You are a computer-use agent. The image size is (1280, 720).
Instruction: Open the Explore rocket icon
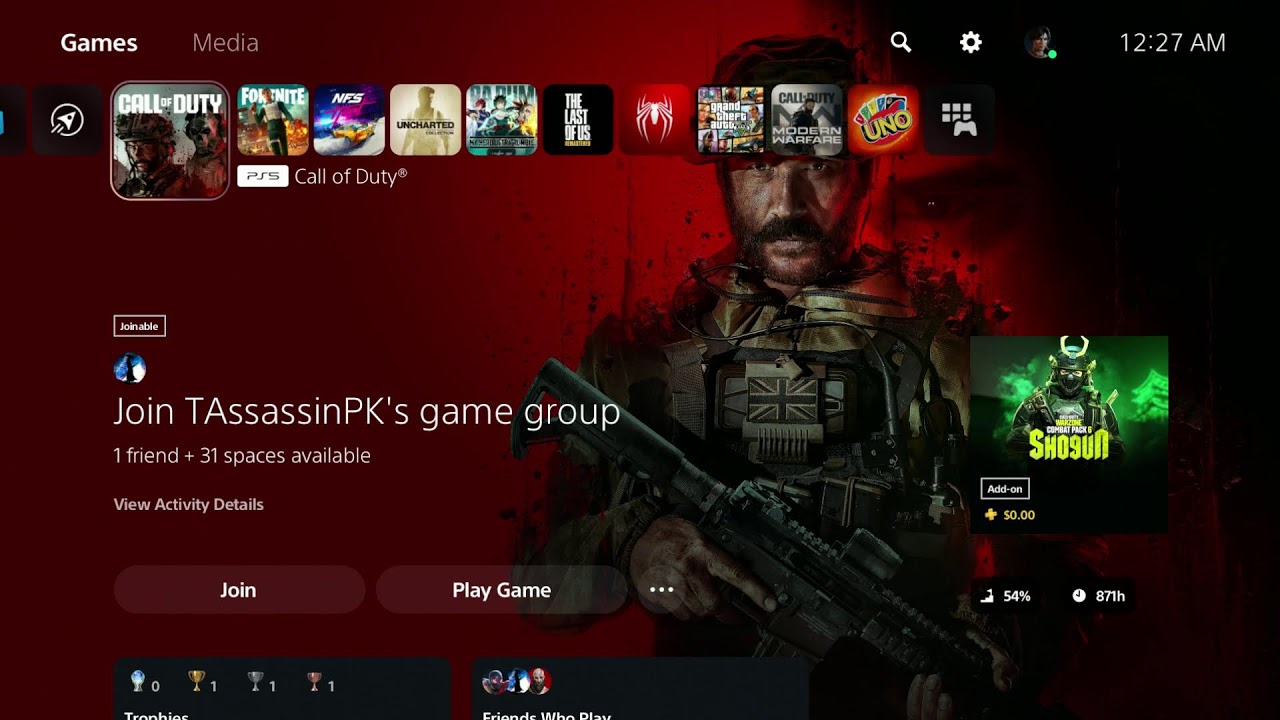(x=67, y=120)
